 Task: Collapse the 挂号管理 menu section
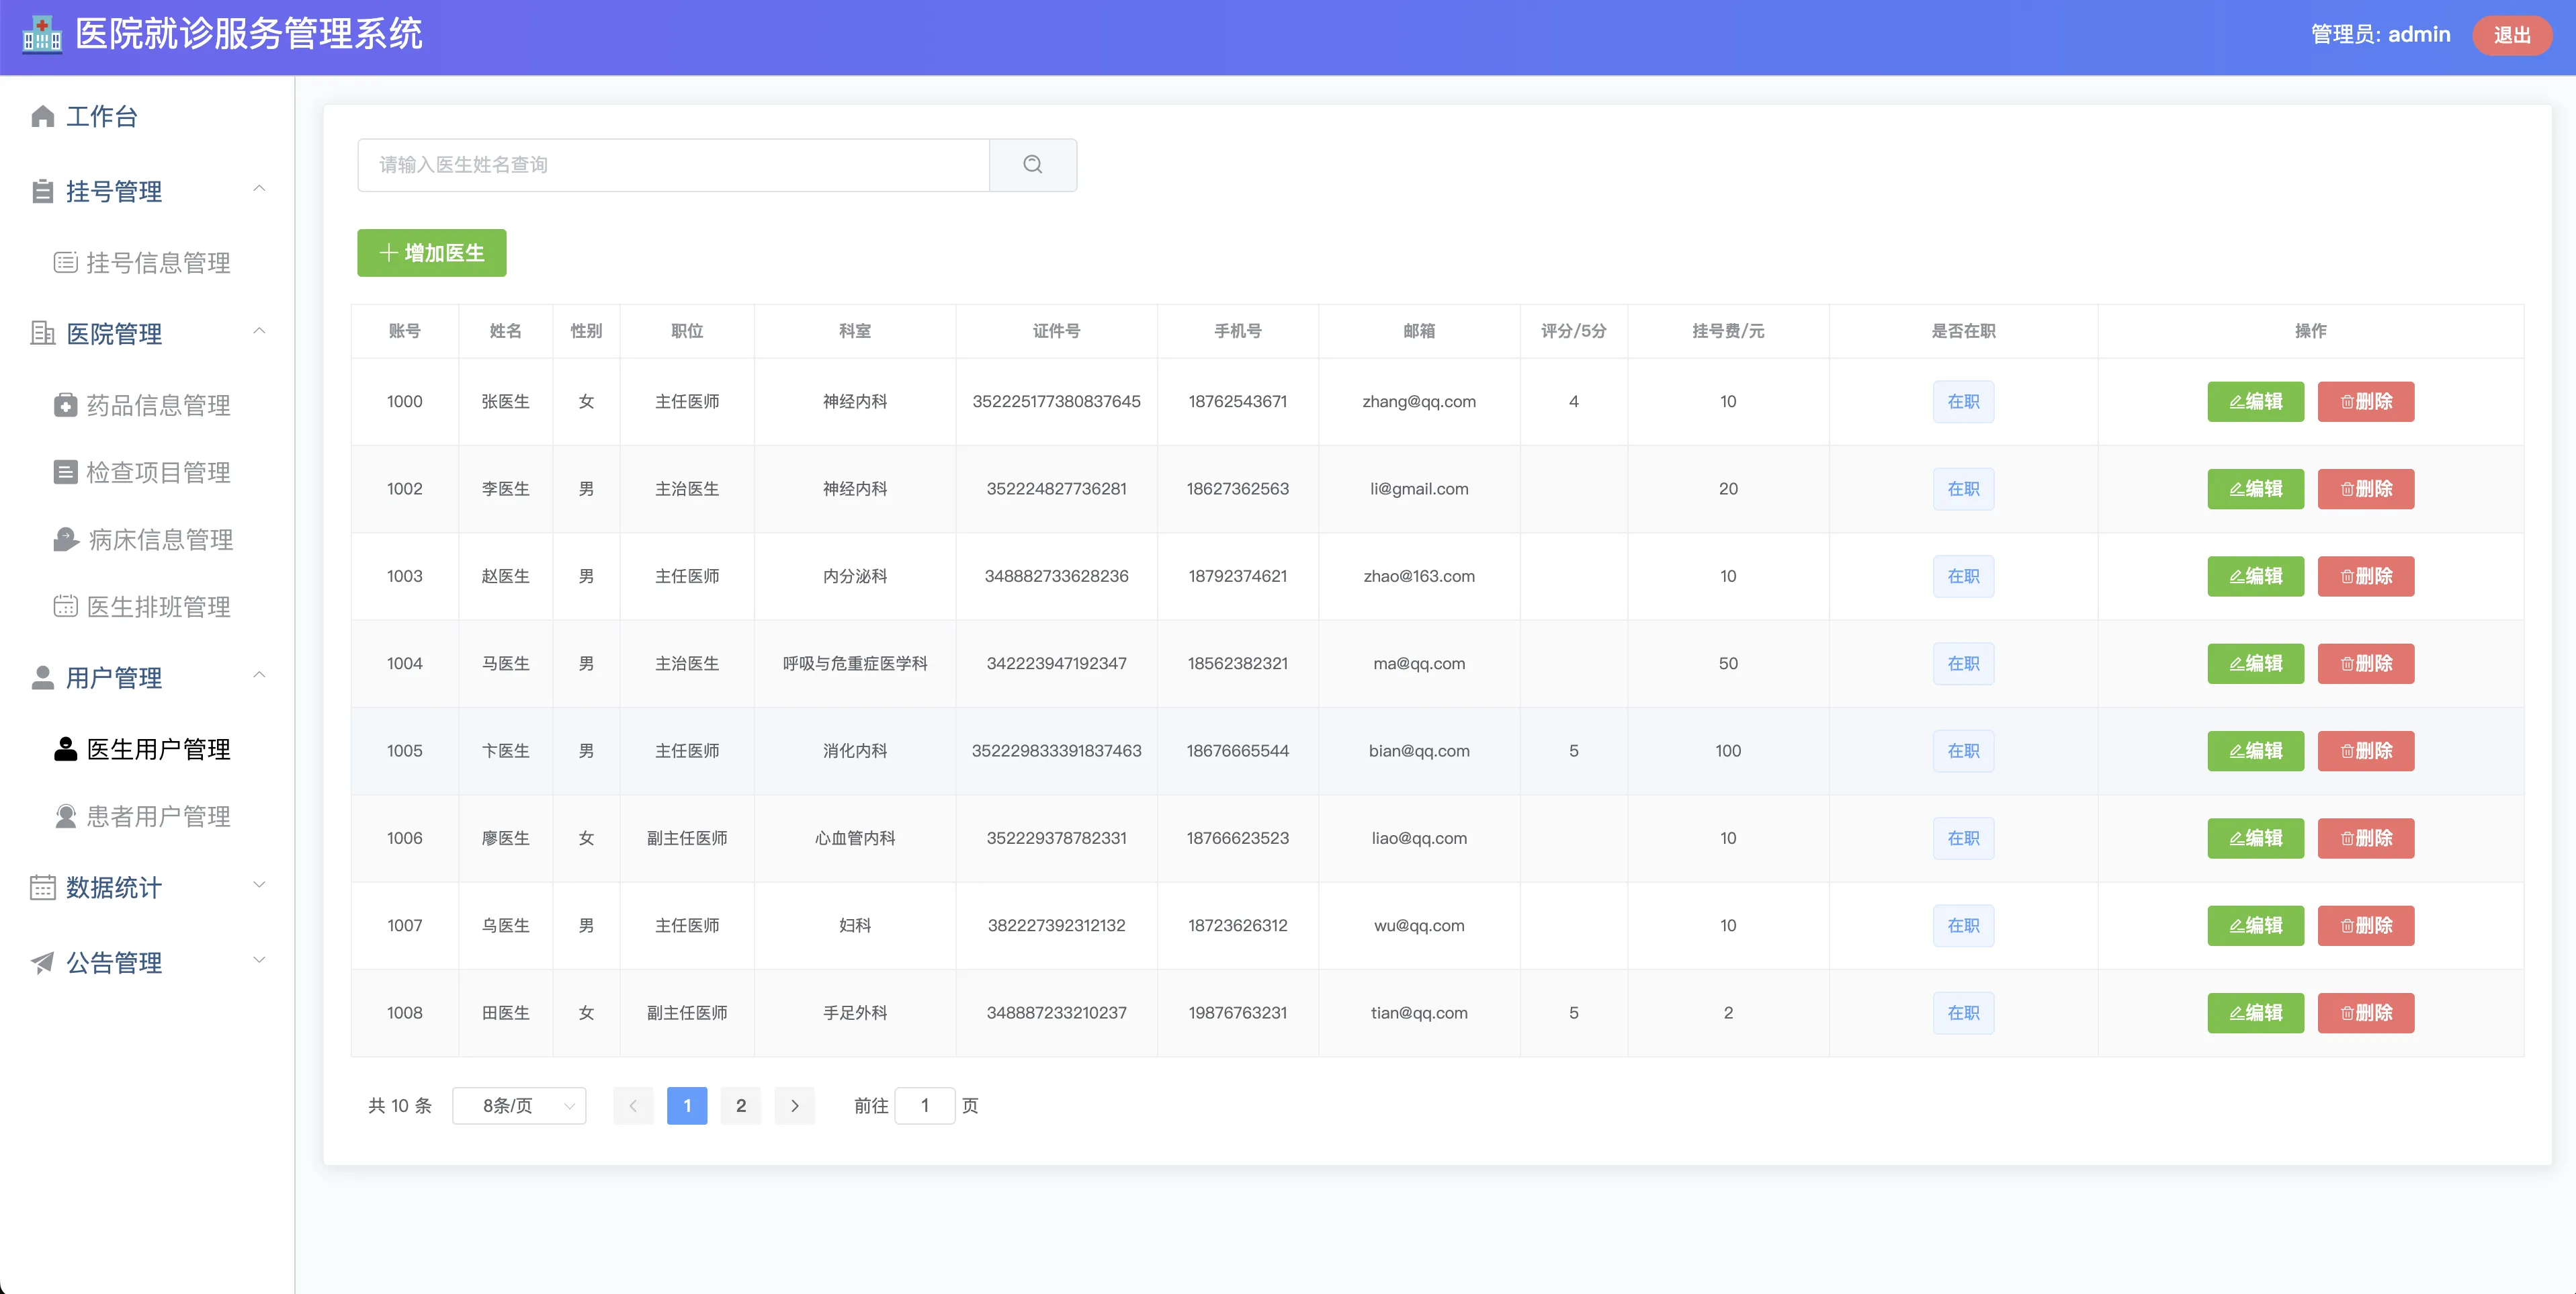point(259,189)
